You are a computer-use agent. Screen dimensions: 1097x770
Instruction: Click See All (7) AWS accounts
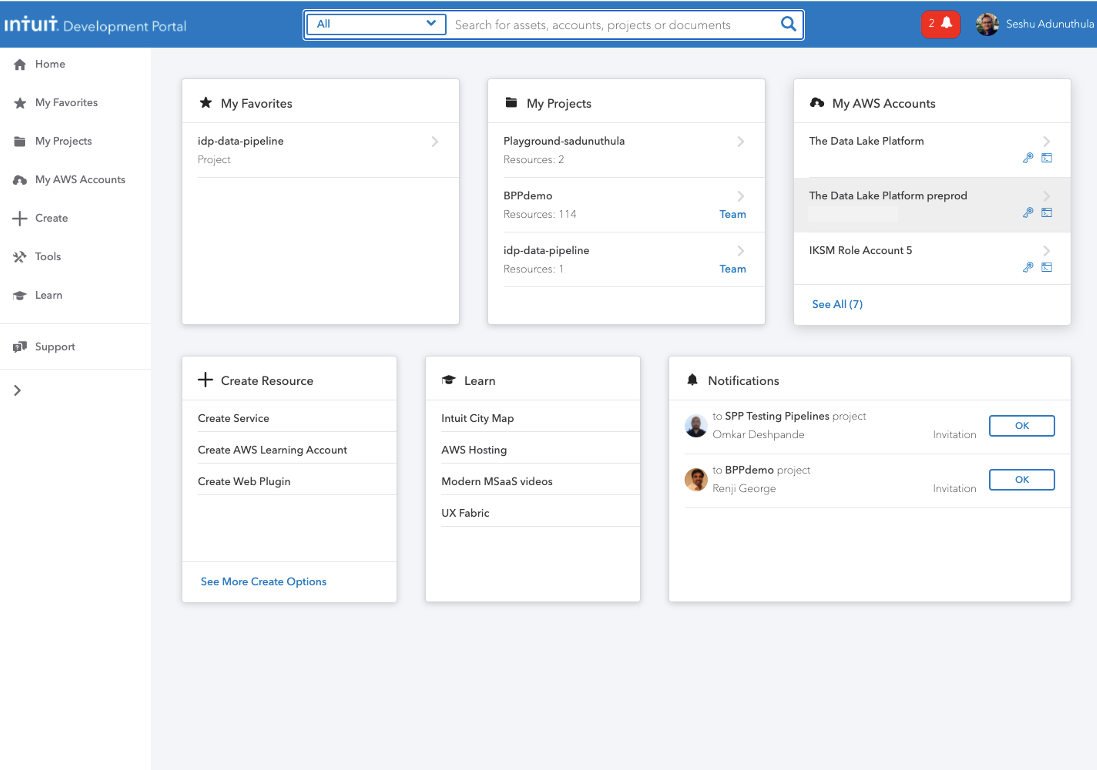click(837, 304)
